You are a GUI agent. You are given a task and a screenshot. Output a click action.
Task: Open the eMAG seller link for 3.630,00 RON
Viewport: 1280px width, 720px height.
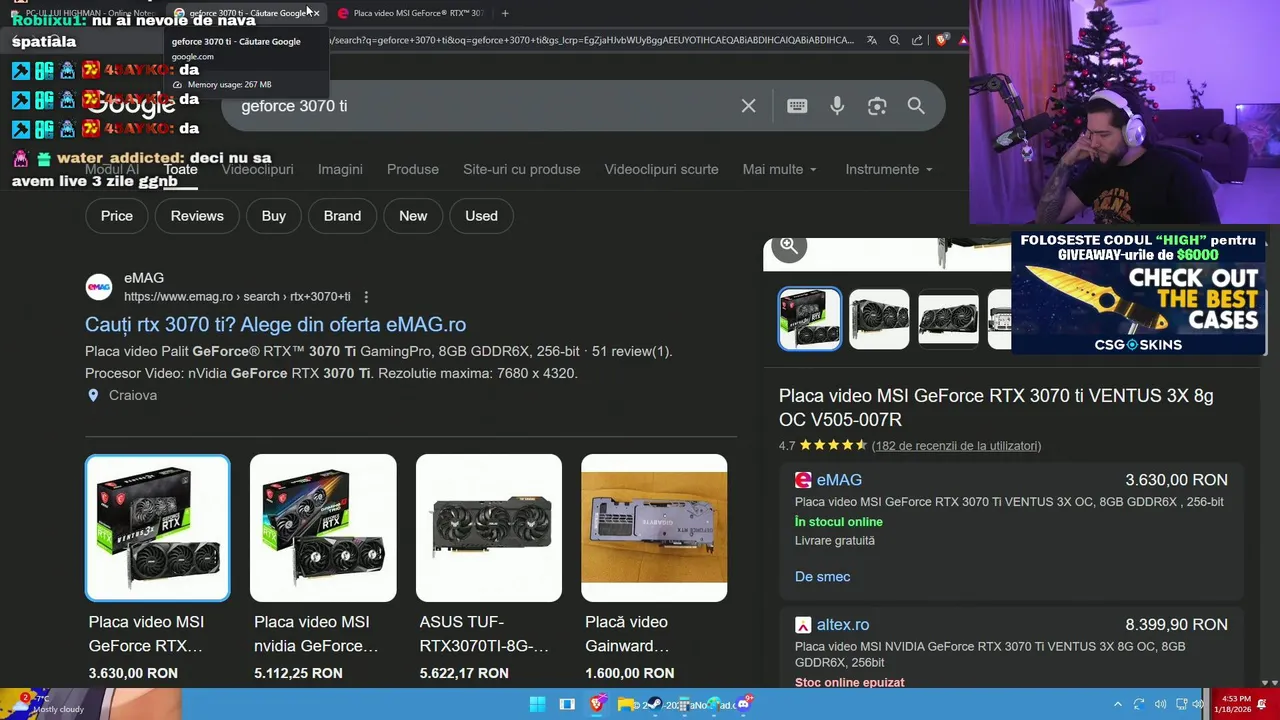(839, 480)
